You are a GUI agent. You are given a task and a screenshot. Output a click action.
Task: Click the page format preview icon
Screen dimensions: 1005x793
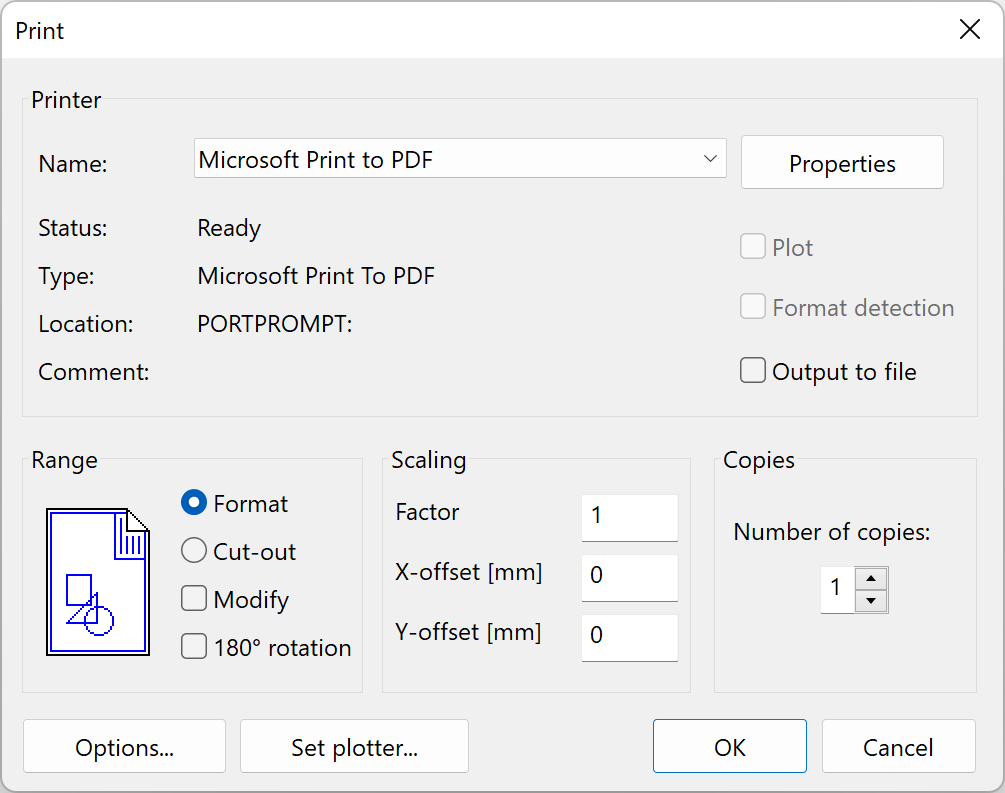98,581
